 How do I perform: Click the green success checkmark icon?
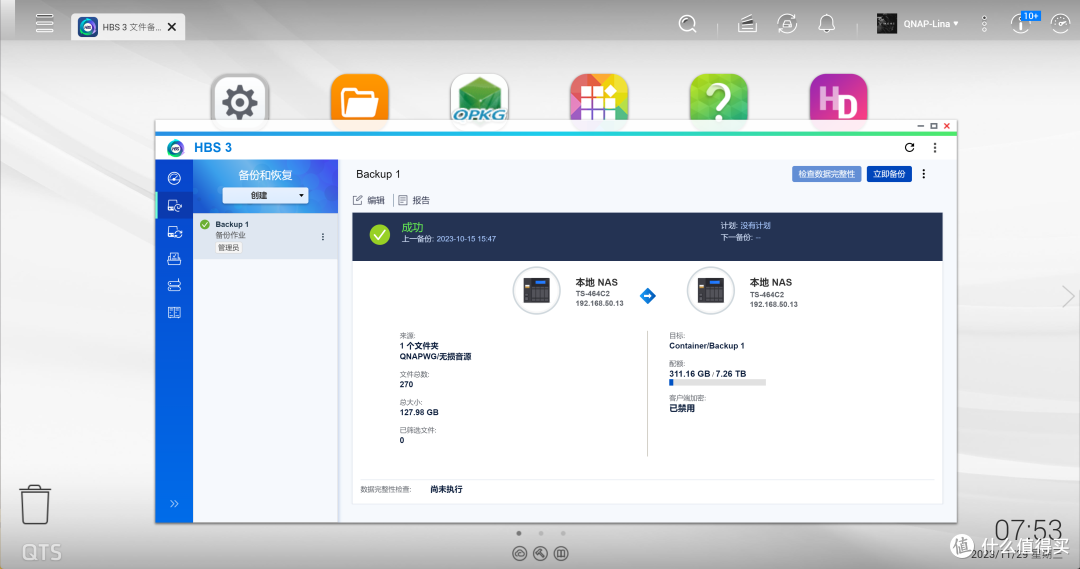[380, 235]
